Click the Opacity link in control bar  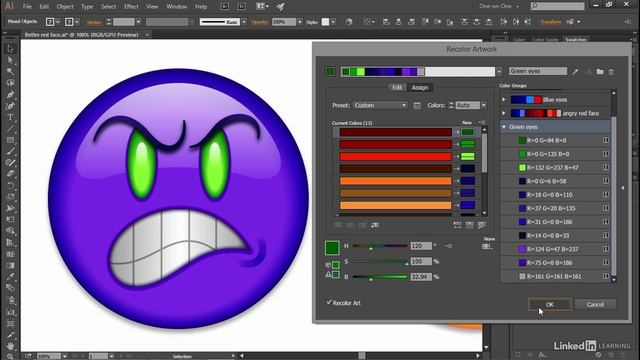coord(260,22)
